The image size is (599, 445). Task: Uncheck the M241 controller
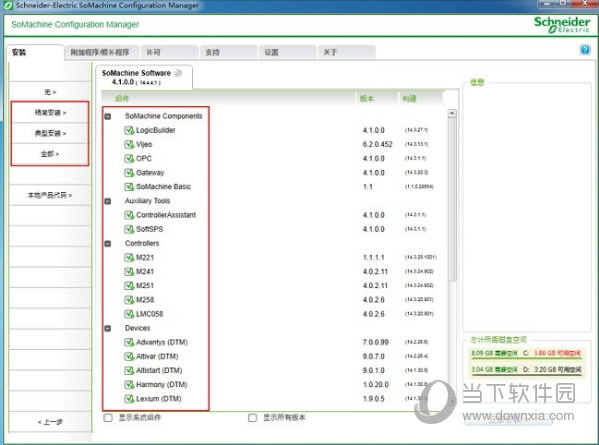click(129, 272)
